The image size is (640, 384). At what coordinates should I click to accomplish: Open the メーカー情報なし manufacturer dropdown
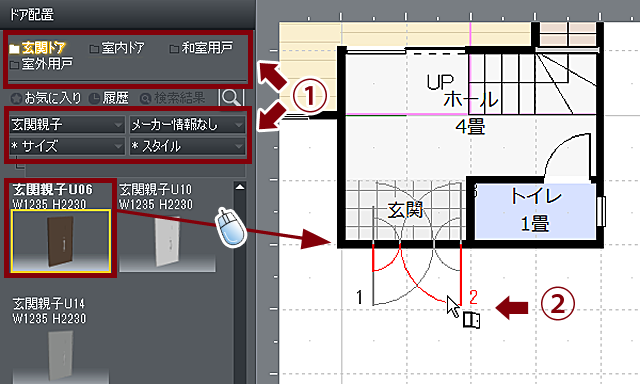pos(187,124)
